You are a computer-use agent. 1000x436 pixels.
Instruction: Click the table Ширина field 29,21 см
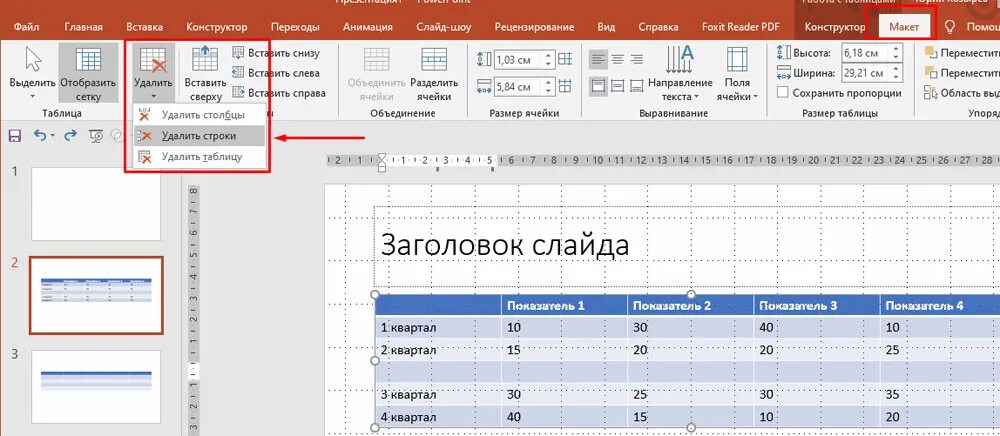866,73
